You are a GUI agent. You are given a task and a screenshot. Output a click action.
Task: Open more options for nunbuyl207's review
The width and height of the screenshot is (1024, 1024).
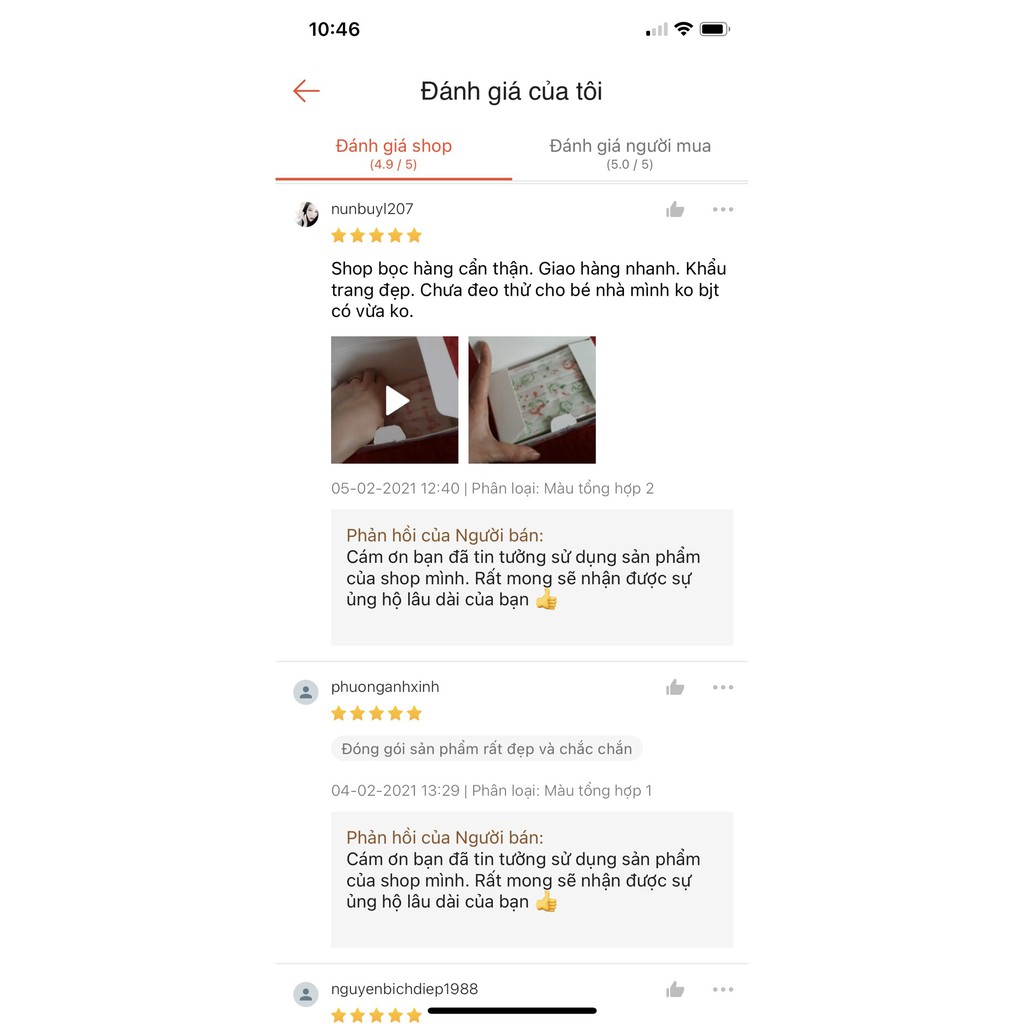722,210
